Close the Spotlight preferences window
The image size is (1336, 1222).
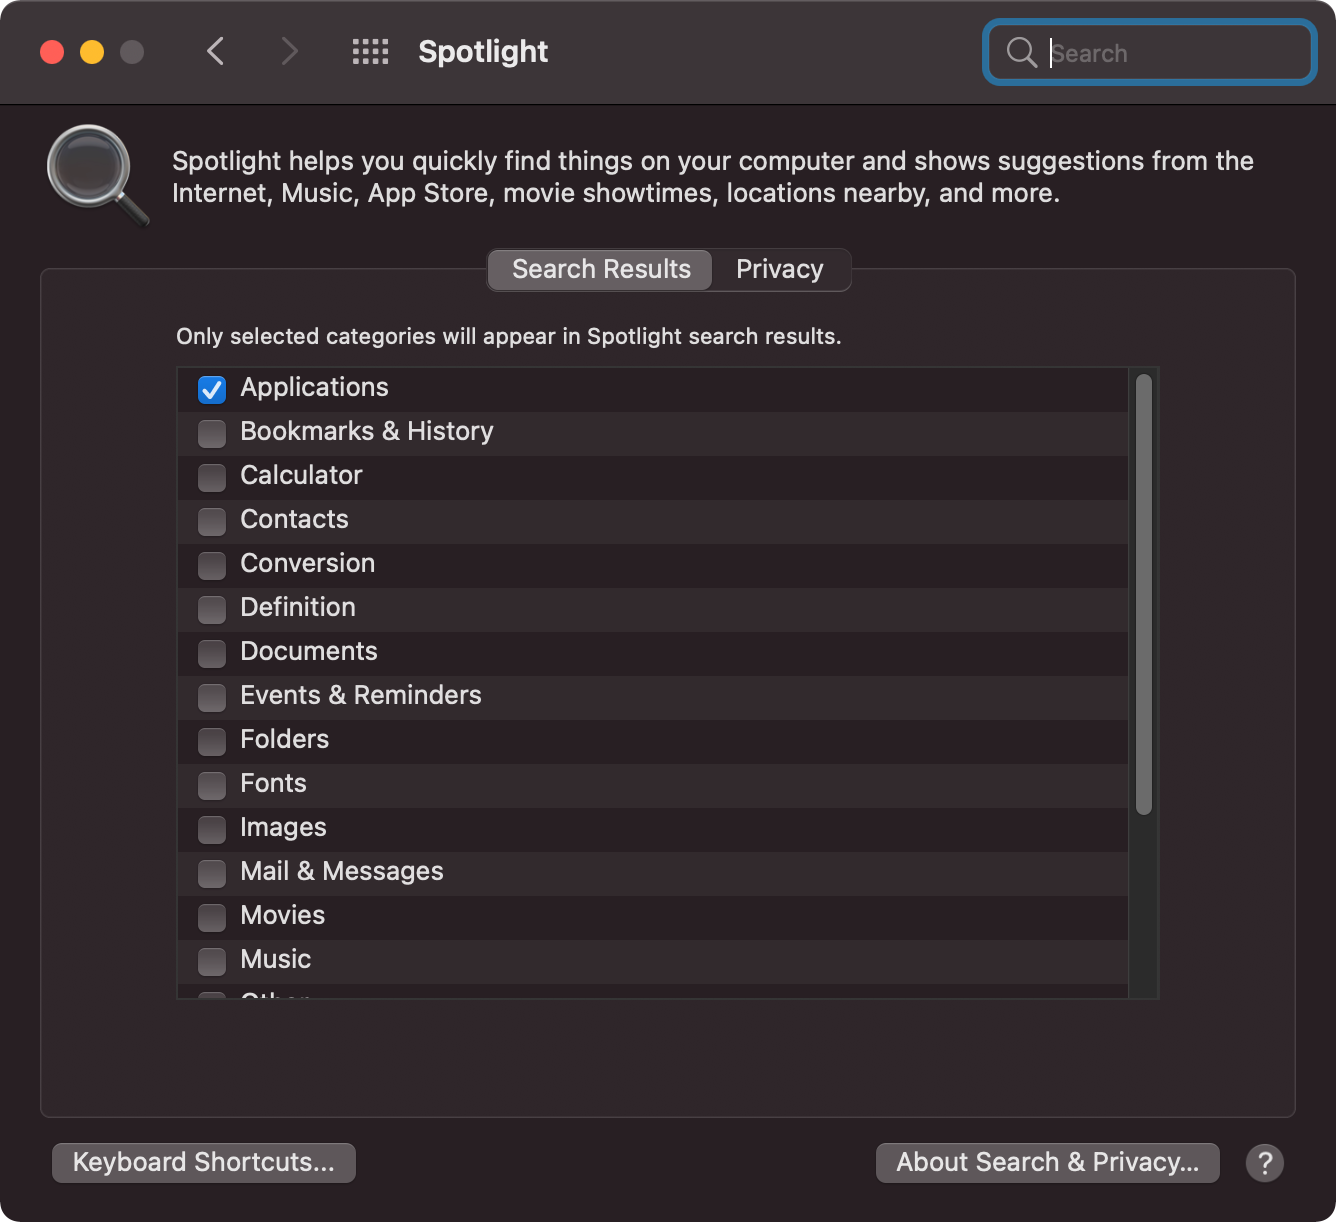[52, 52]
